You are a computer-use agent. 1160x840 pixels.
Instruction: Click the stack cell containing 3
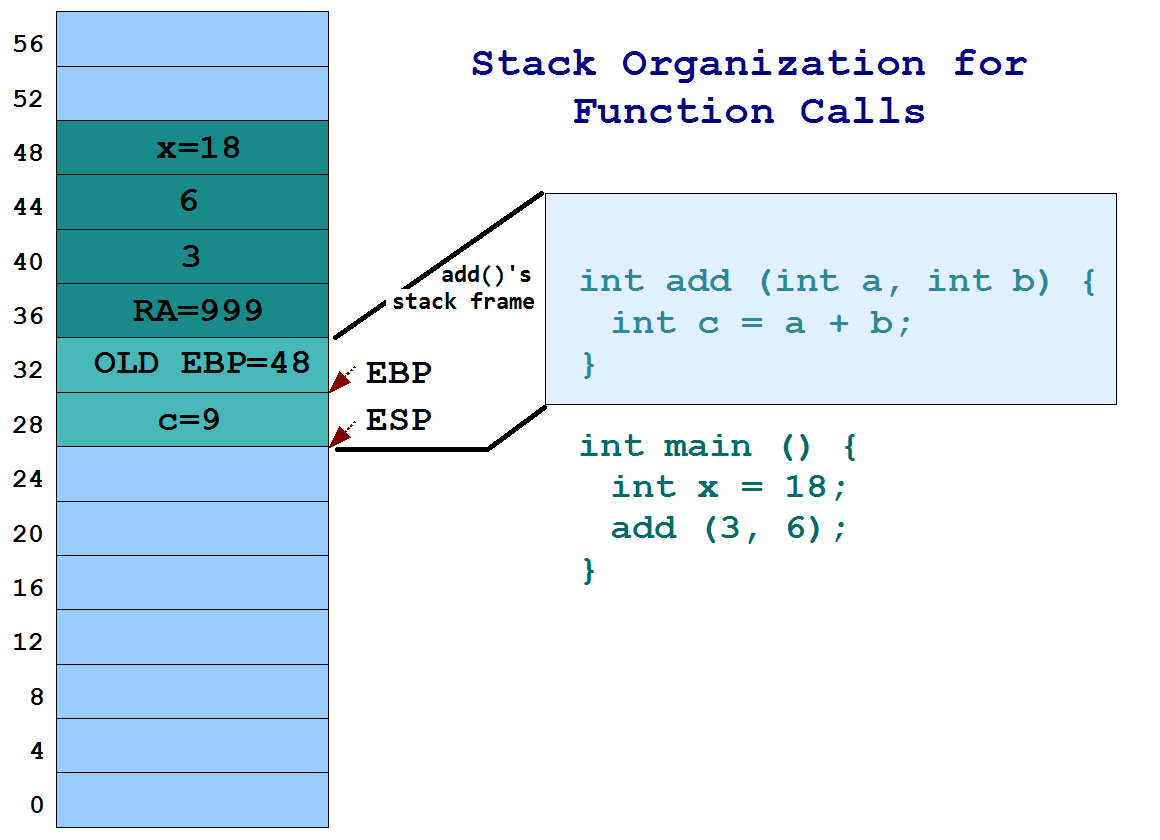[x=192, y=256]
